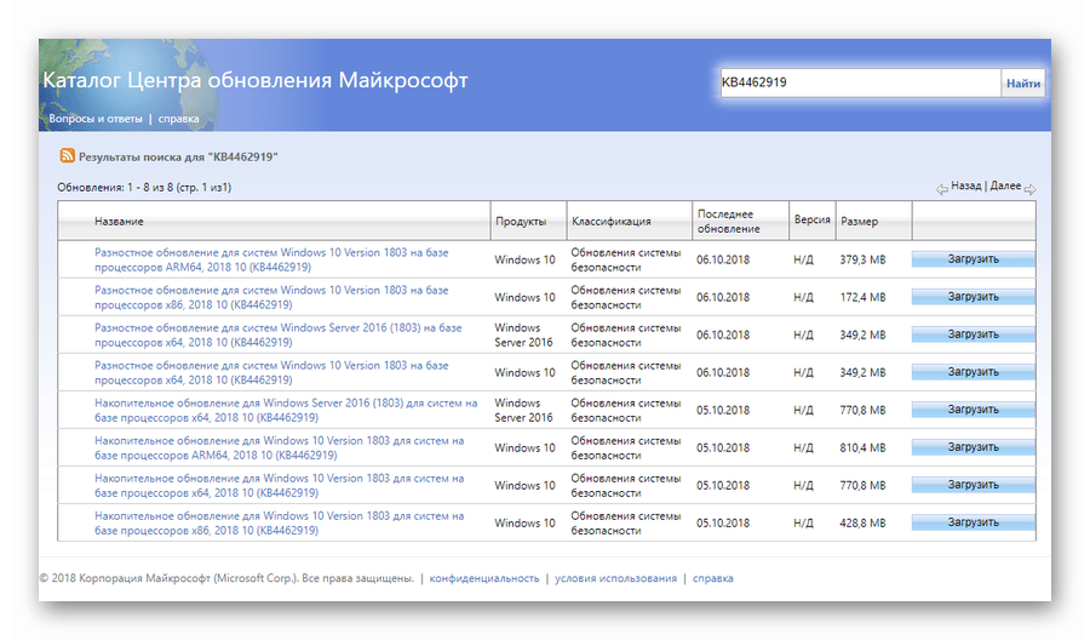Focus the search field containing KB4462919
The width and height of the screenshot is (1090, 640).
858,83
